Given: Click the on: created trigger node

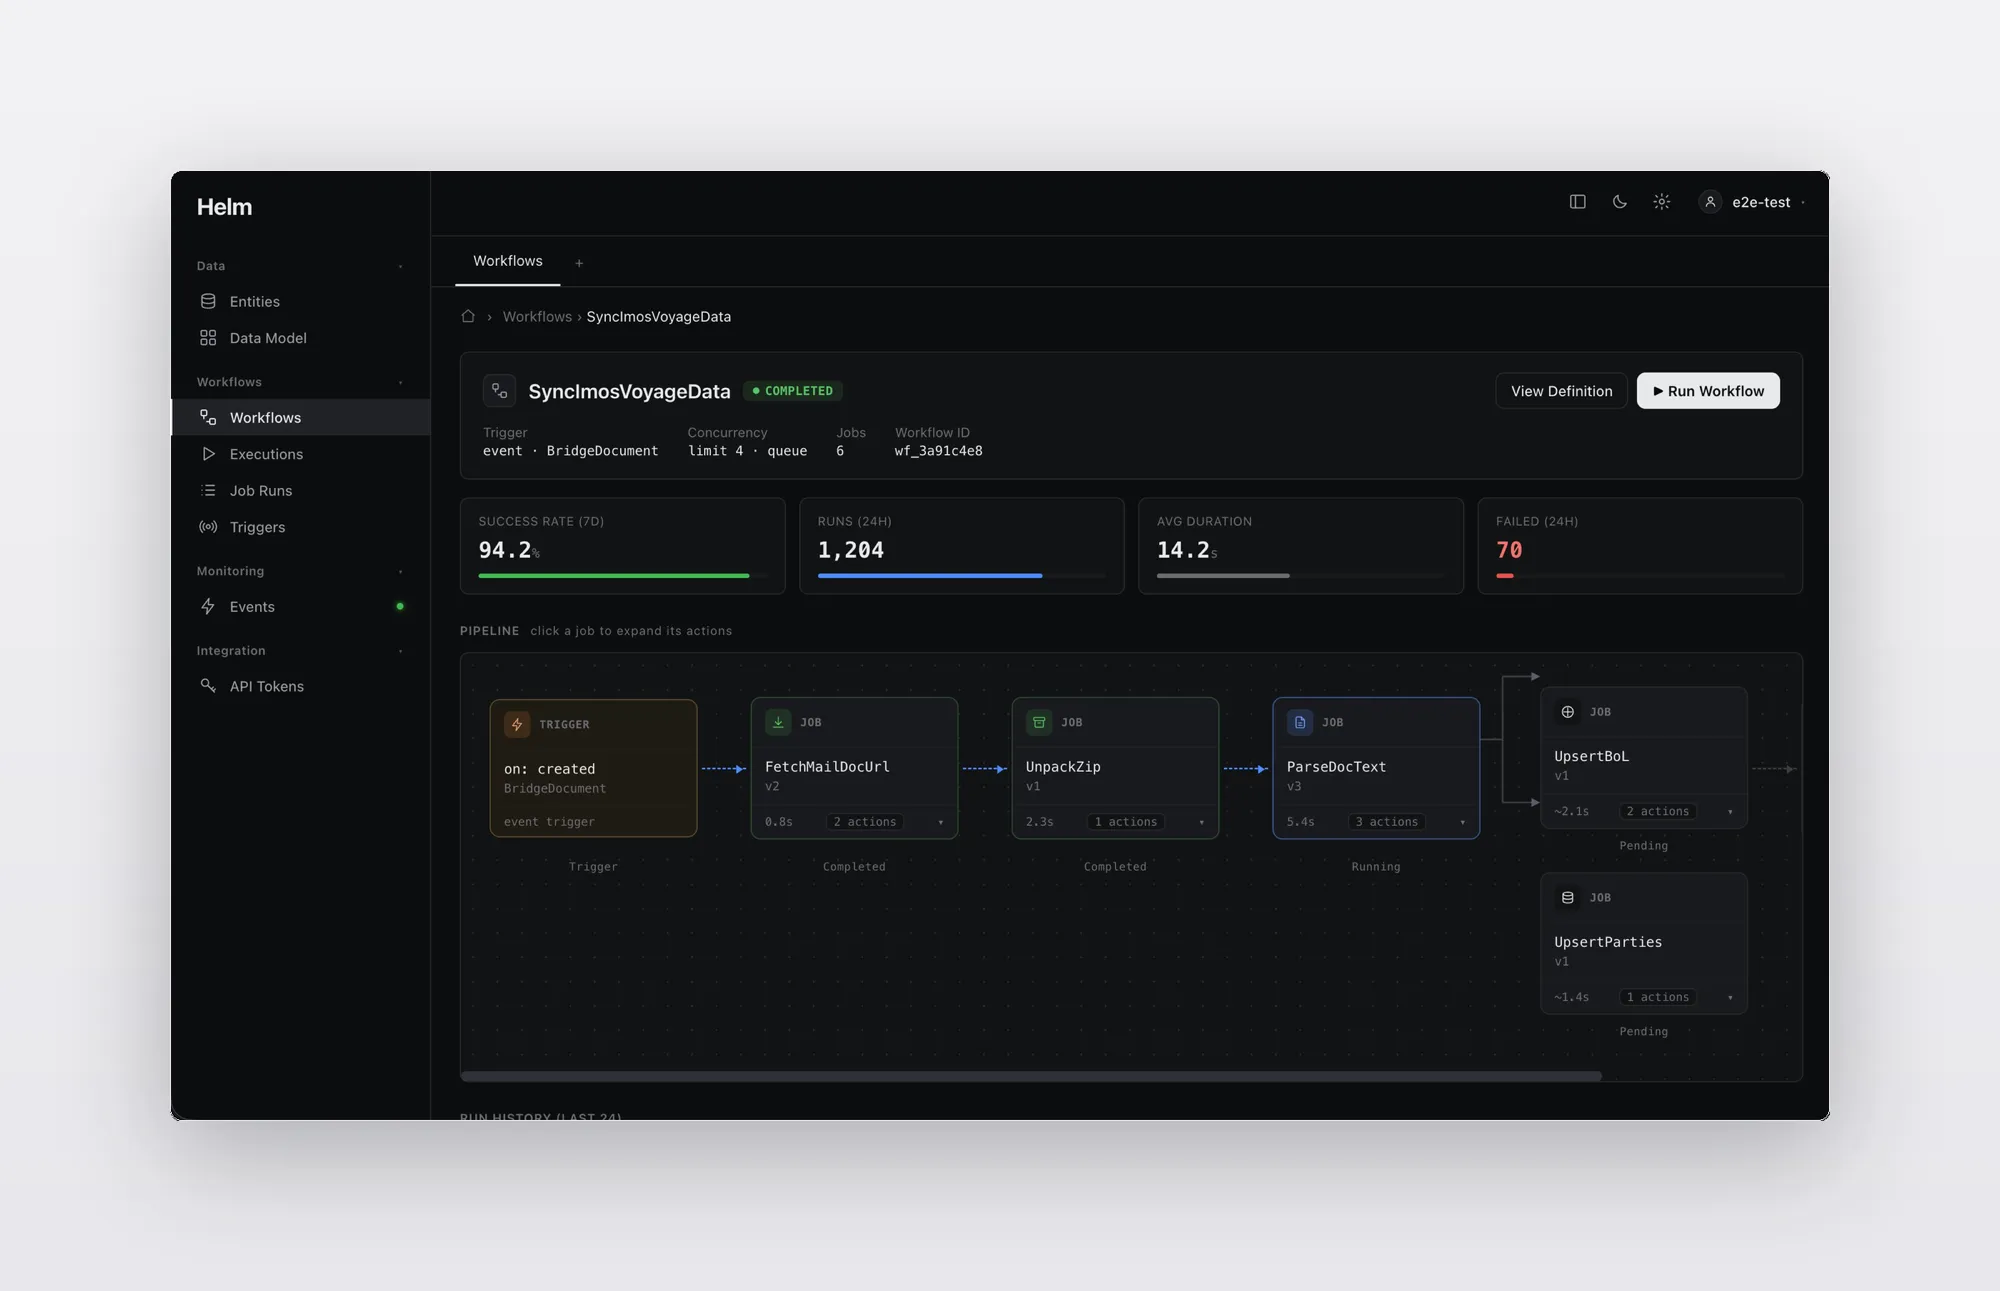Looking at the screenshot, I should pyautogui.click(x=593, y=768).
